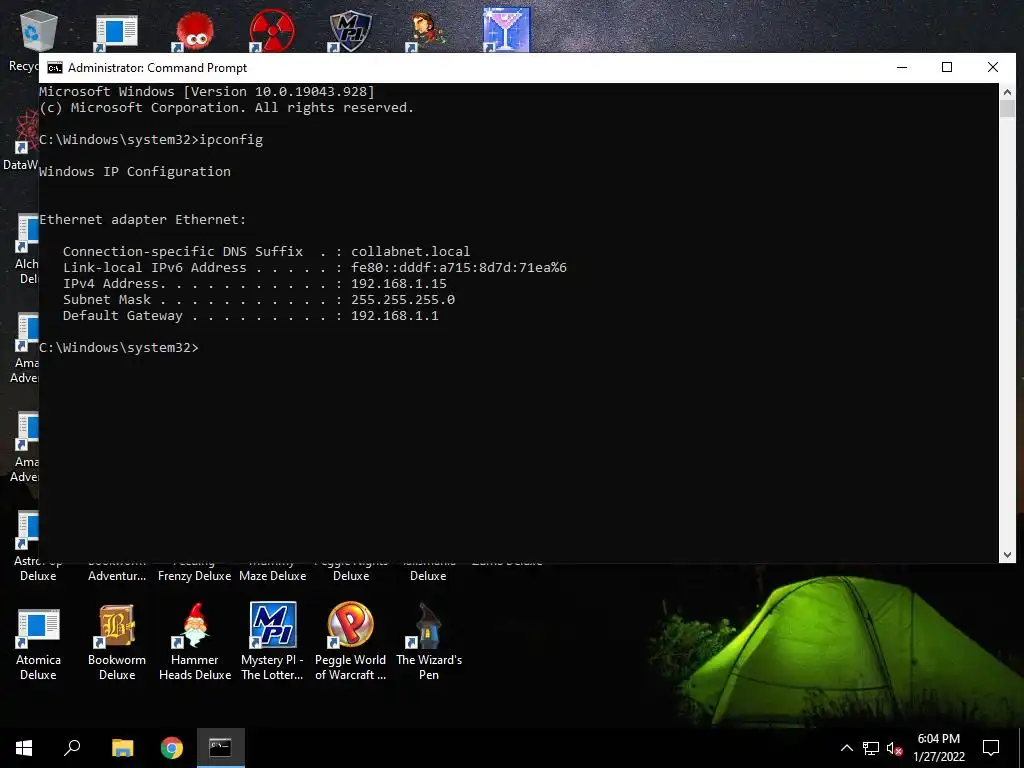Click the taskbar Search magnifier
This screenshot has width=1024, height=768.
pyautogui.click(x=72, y=748)
